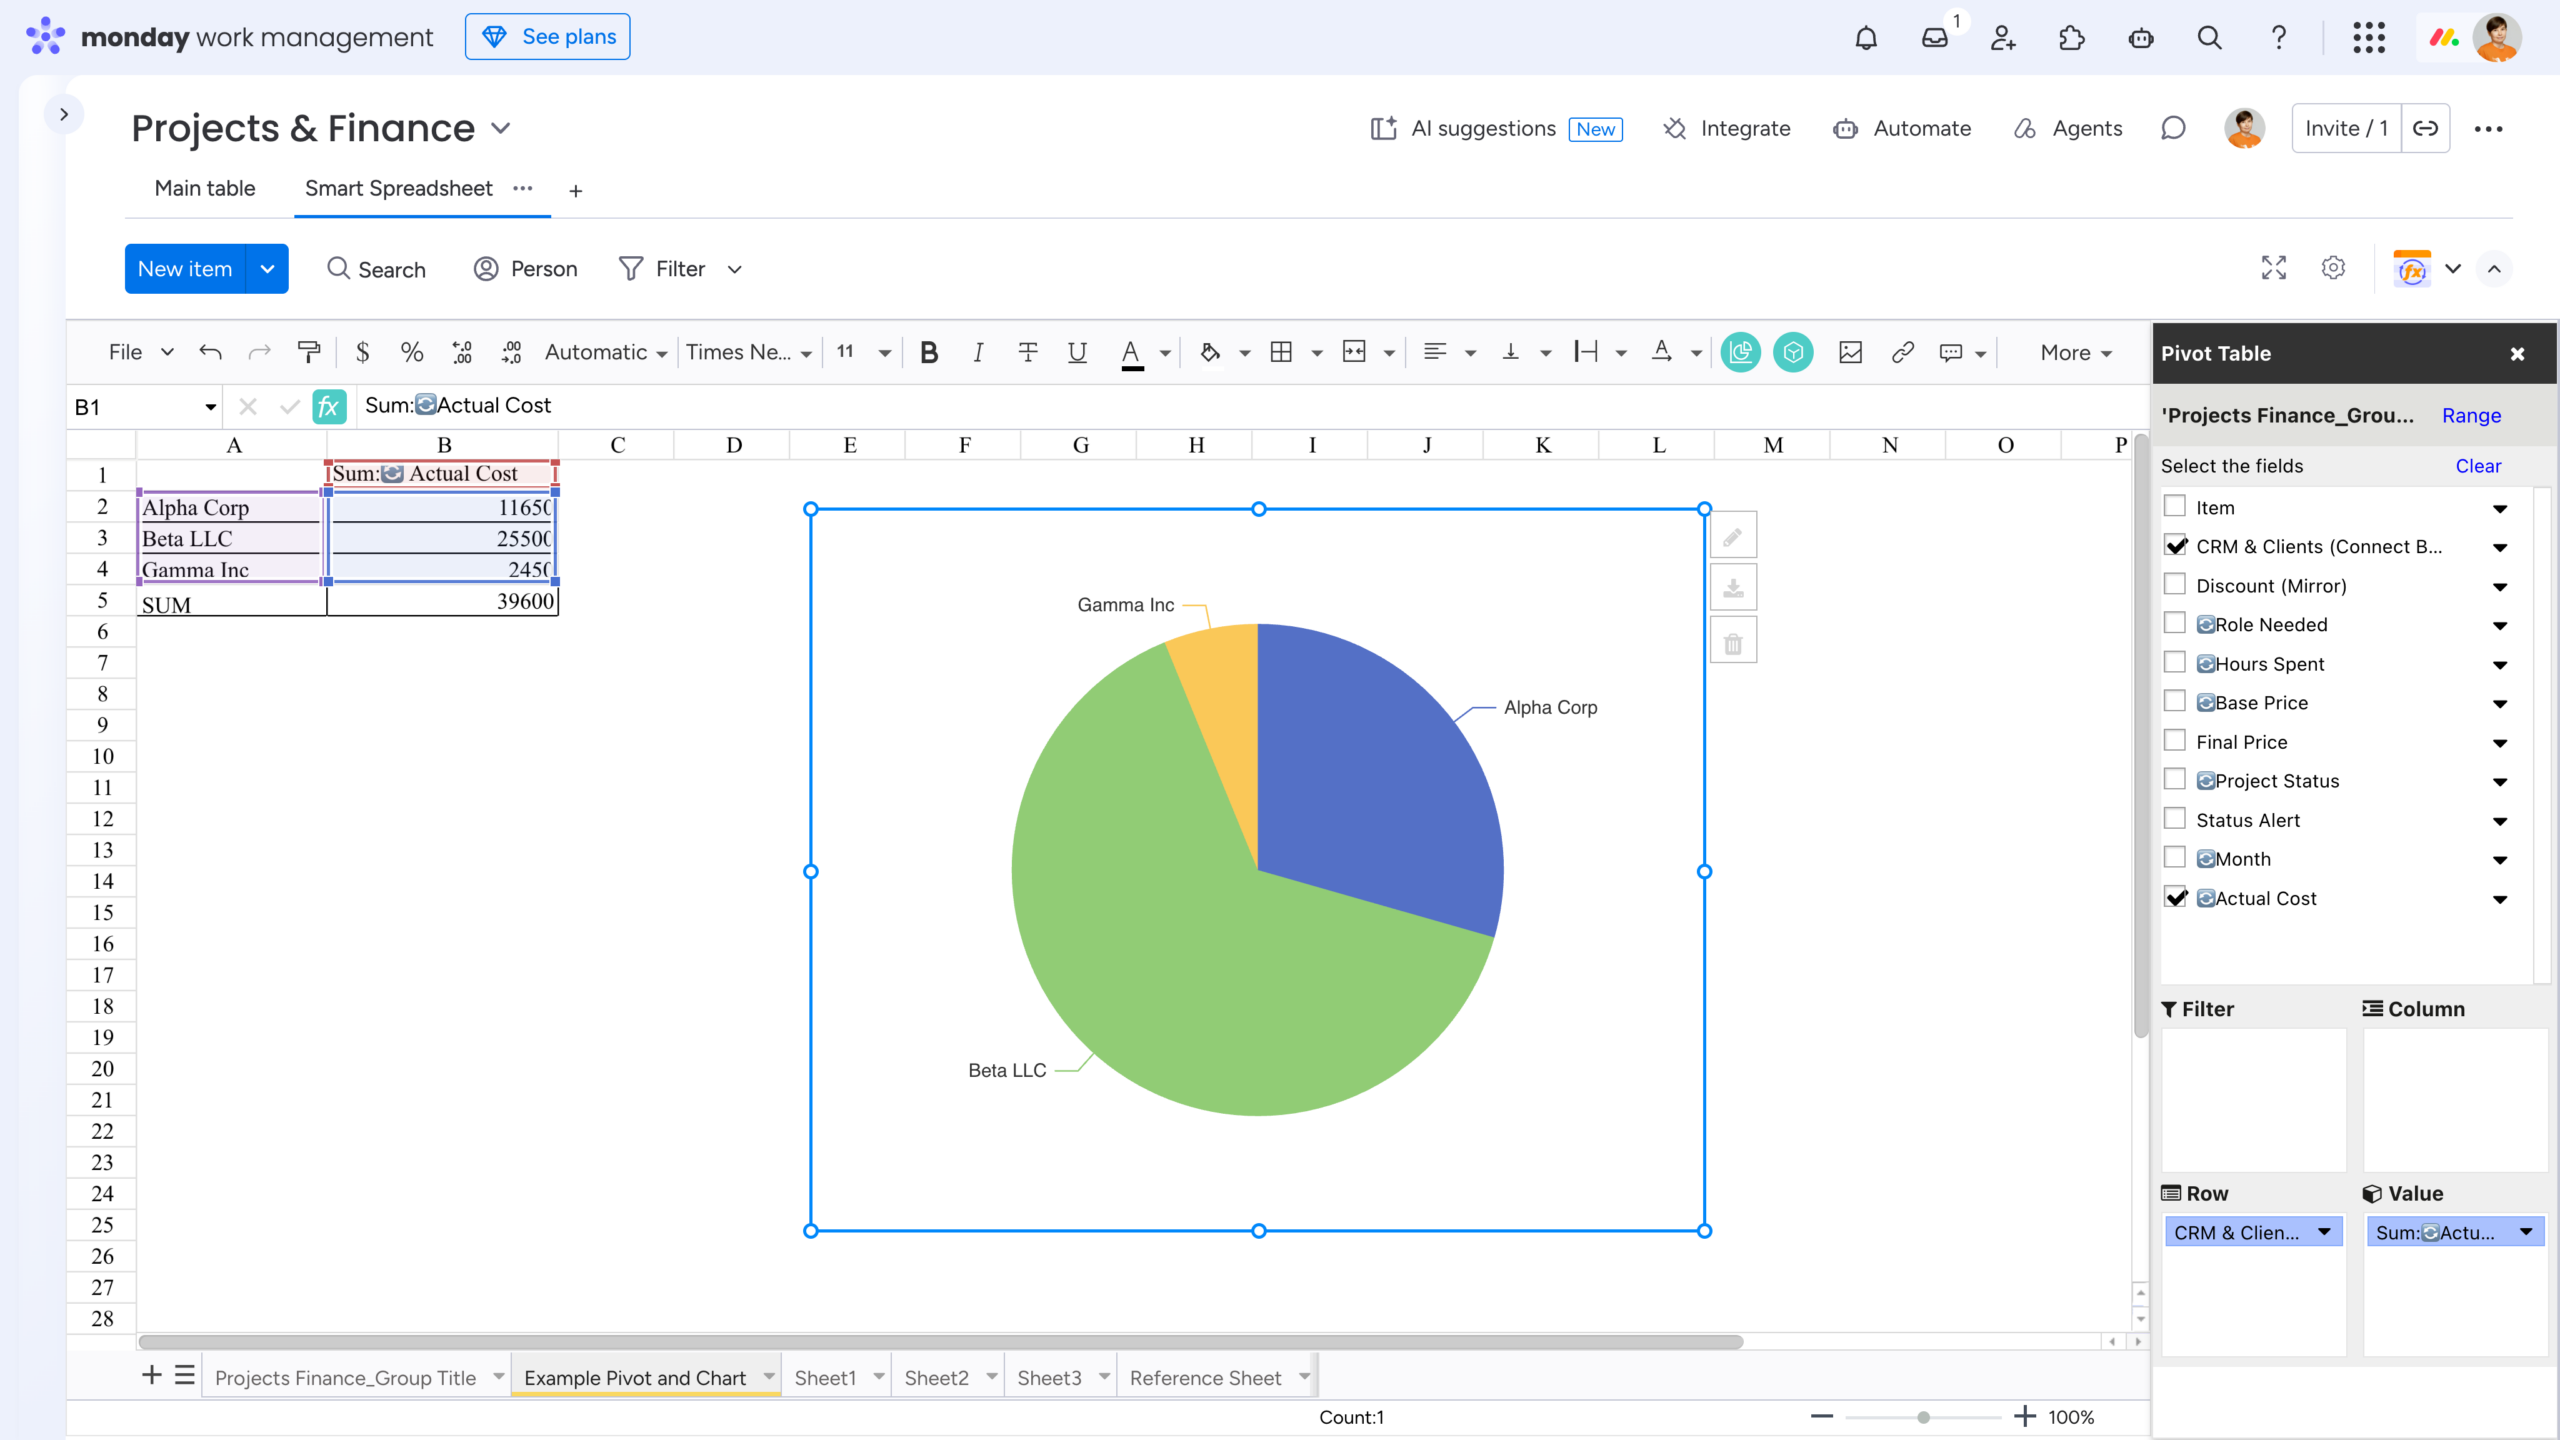The image size is (2560, 1440).
Task: Check the Discount (Mirror) field
Action: click(x=2174, y=584)
